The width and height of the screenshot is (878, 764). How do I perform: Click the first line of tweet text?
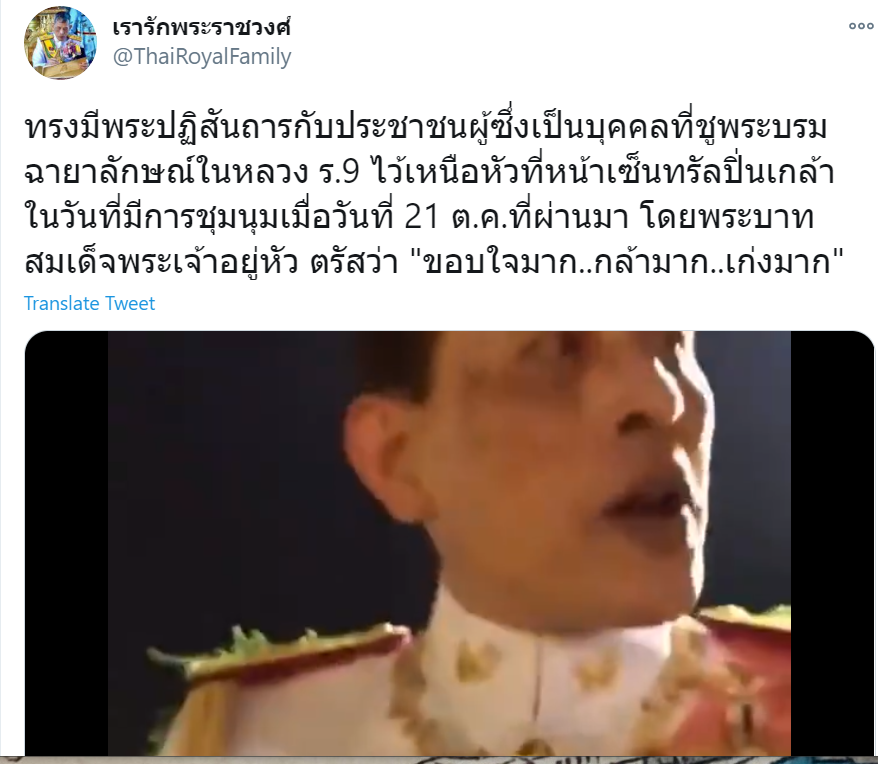coord(426,128)
